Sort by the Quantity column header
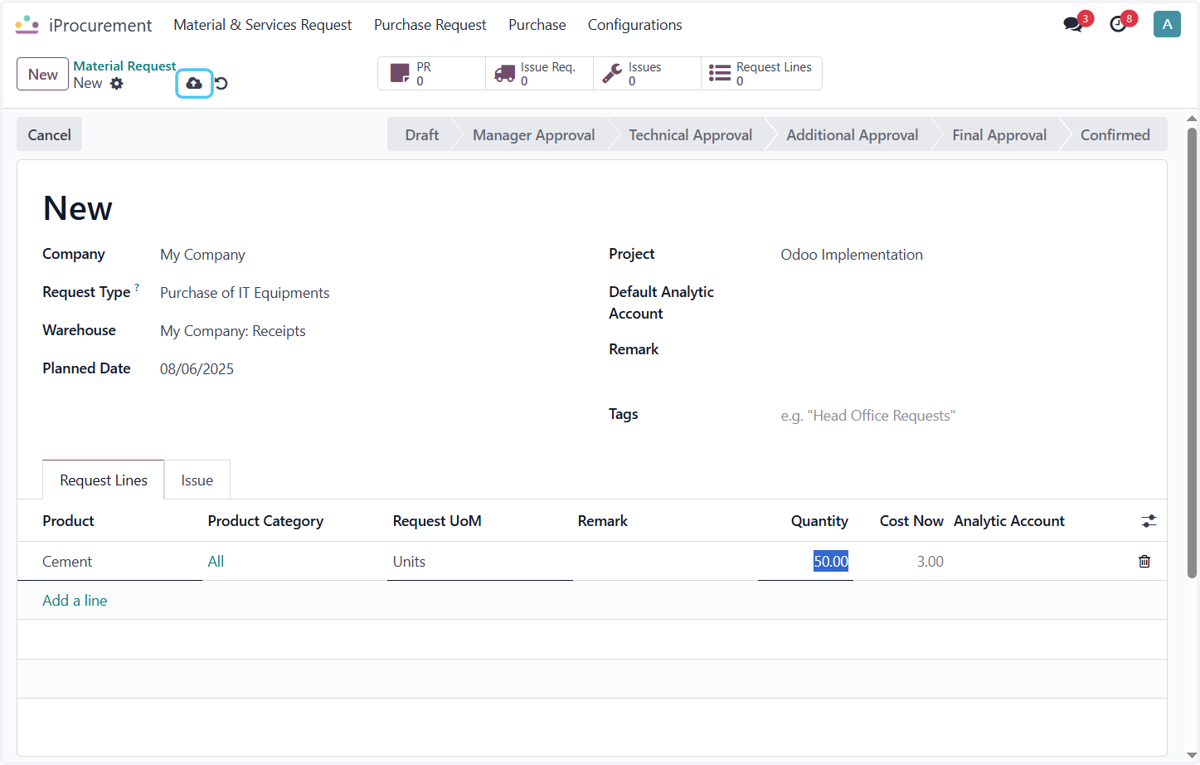 pos(819,521)
